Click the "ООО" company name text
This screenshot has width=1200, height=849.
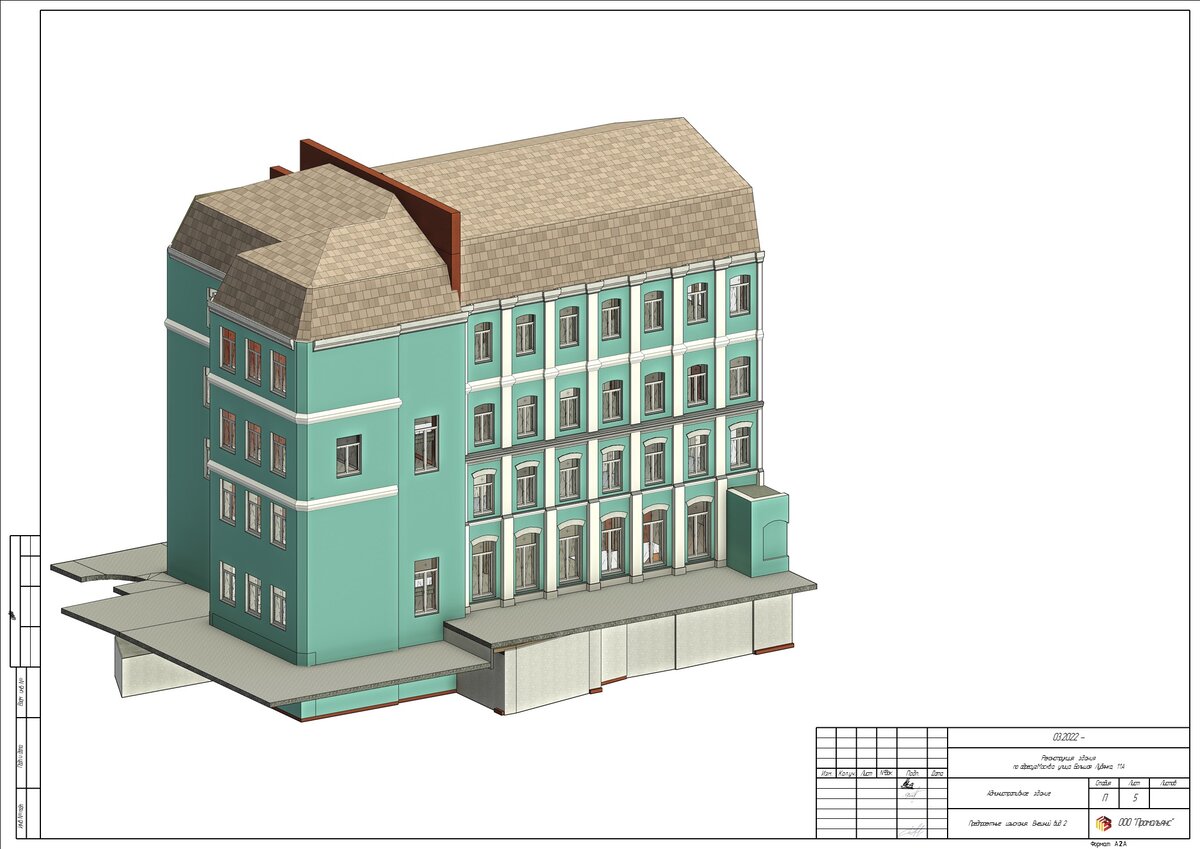pyautogui.click(x=1145, y=822)
